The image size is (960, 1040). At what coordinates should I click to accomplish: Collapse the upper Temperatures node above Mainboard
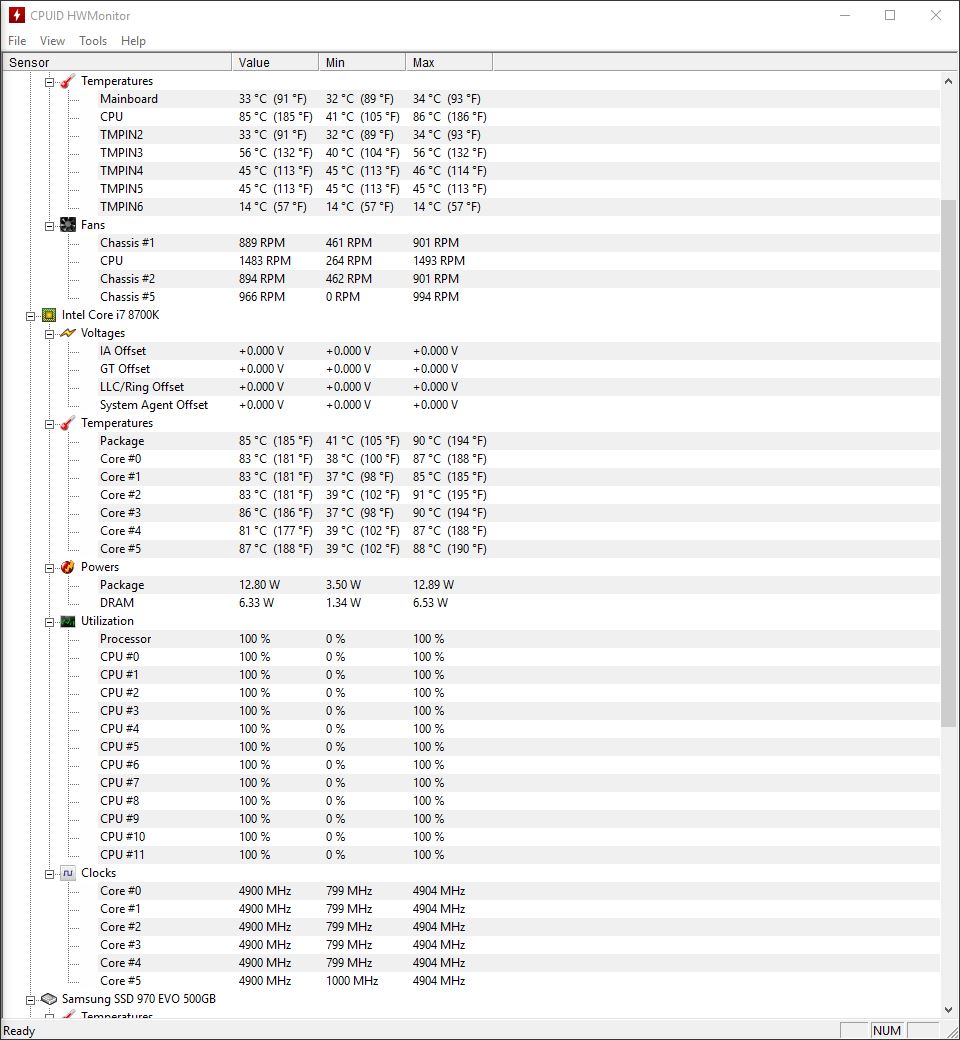coord(49,82)
